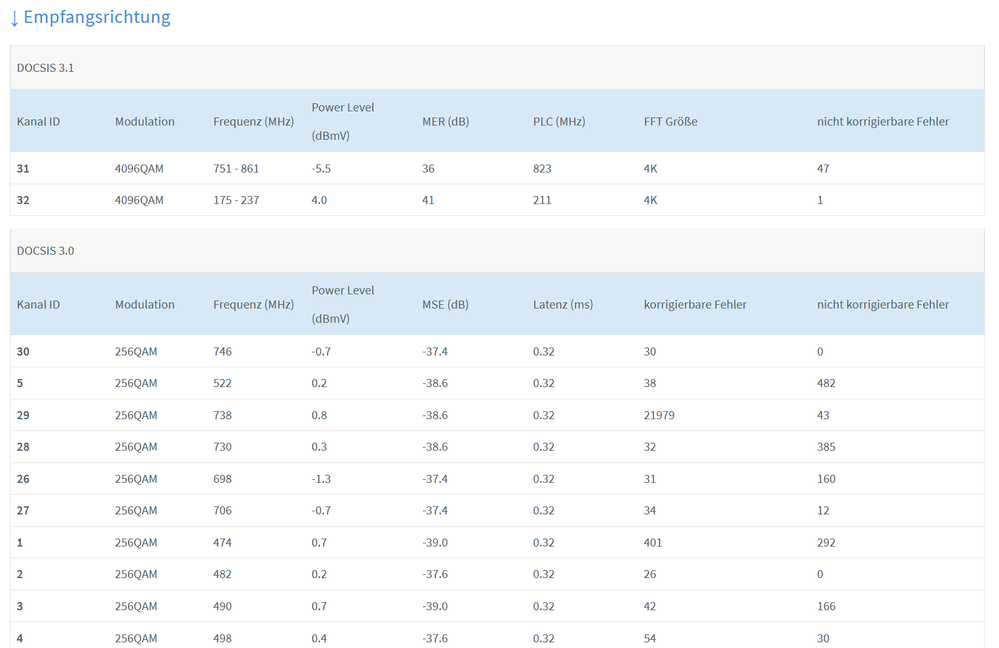
Task: Click the -1.3 power level value
Action: pos(321,479)
